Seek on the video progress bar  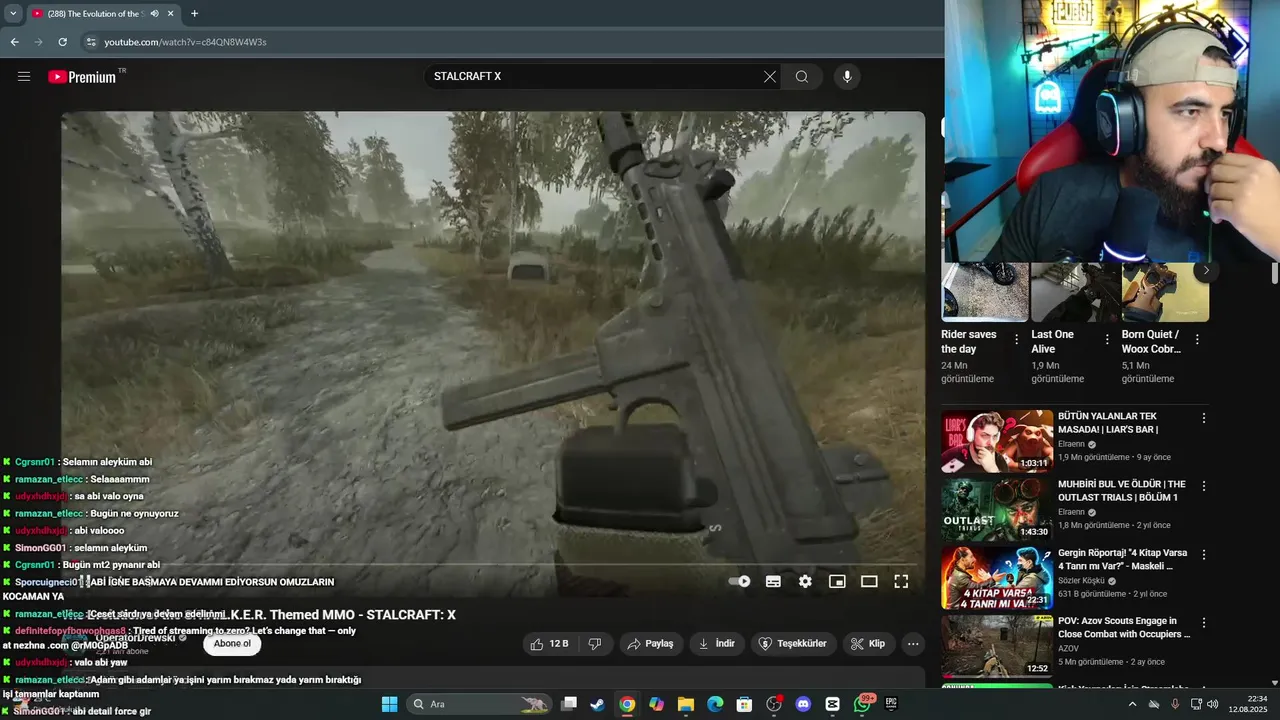pos(493,565)
